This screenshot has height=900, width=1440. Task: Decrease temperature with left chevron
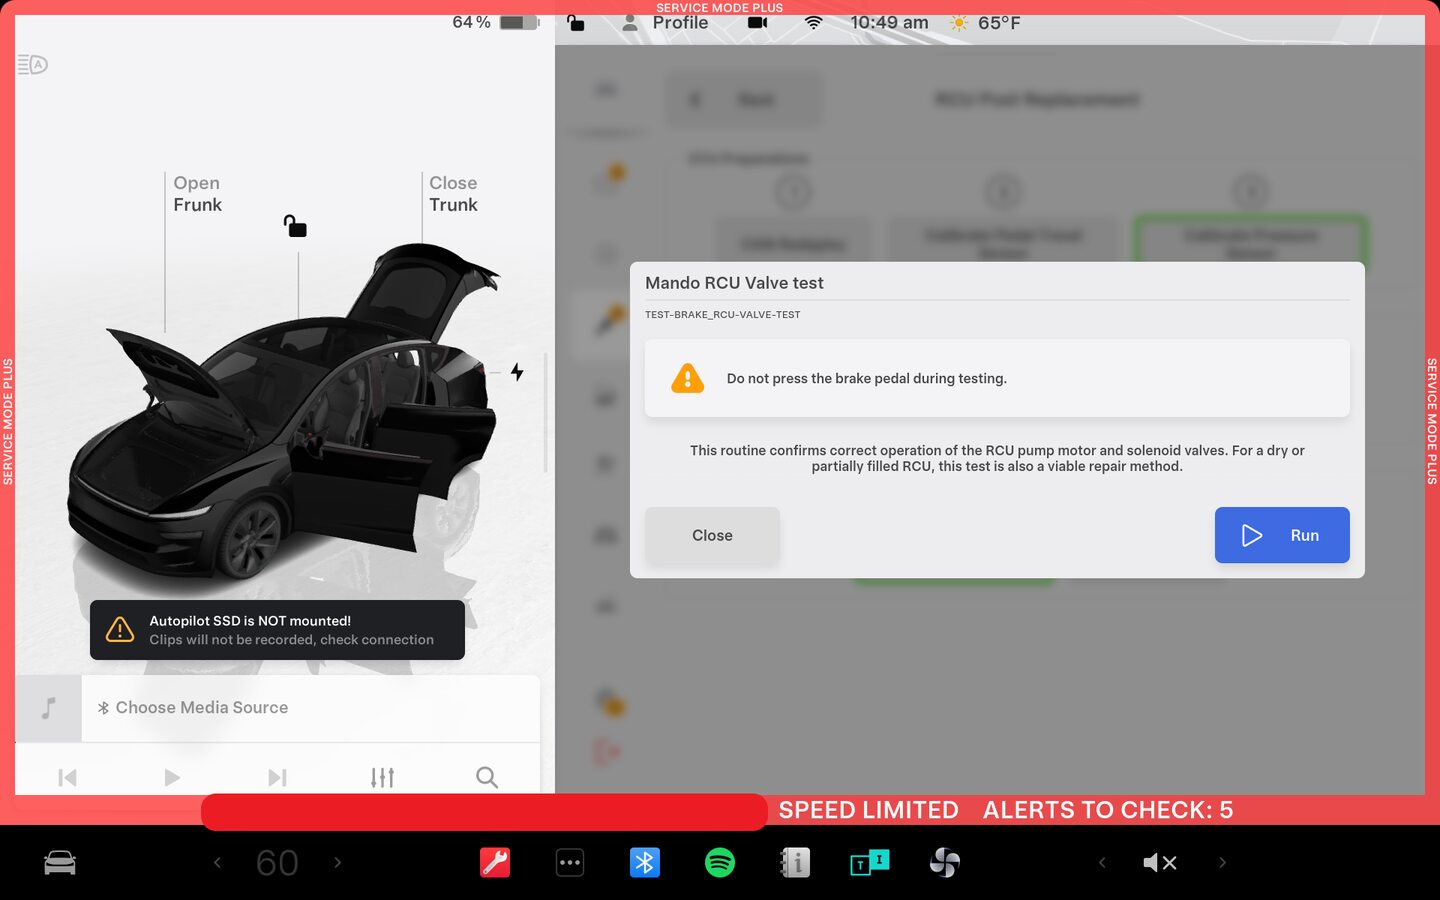217,862
